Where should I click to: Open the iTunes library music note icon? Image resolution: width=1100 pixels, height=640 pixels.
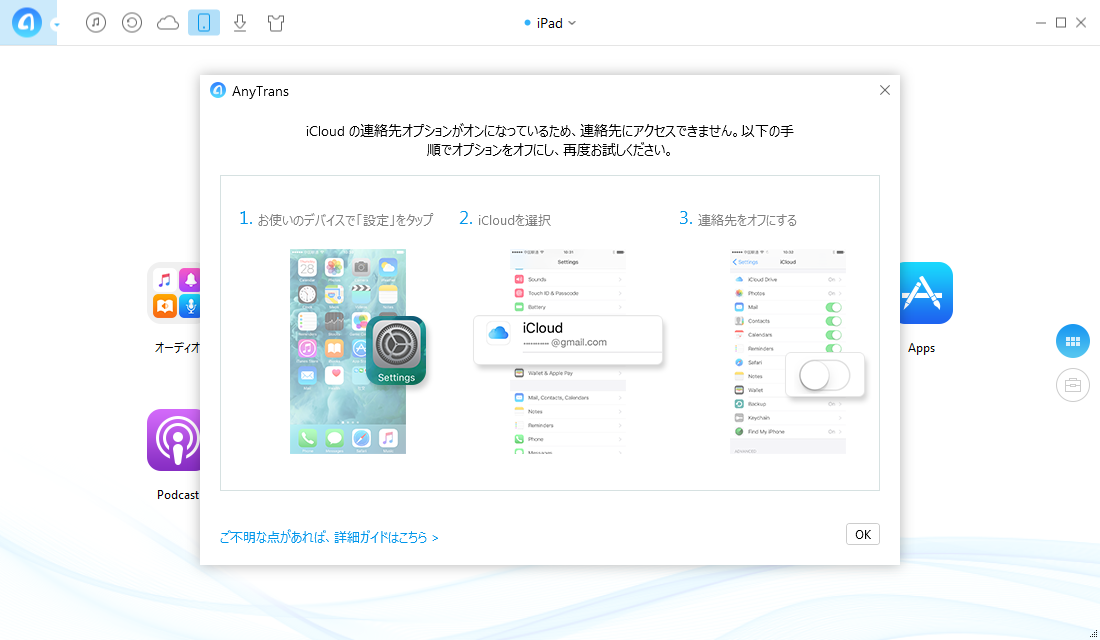[x=96, y=22]
